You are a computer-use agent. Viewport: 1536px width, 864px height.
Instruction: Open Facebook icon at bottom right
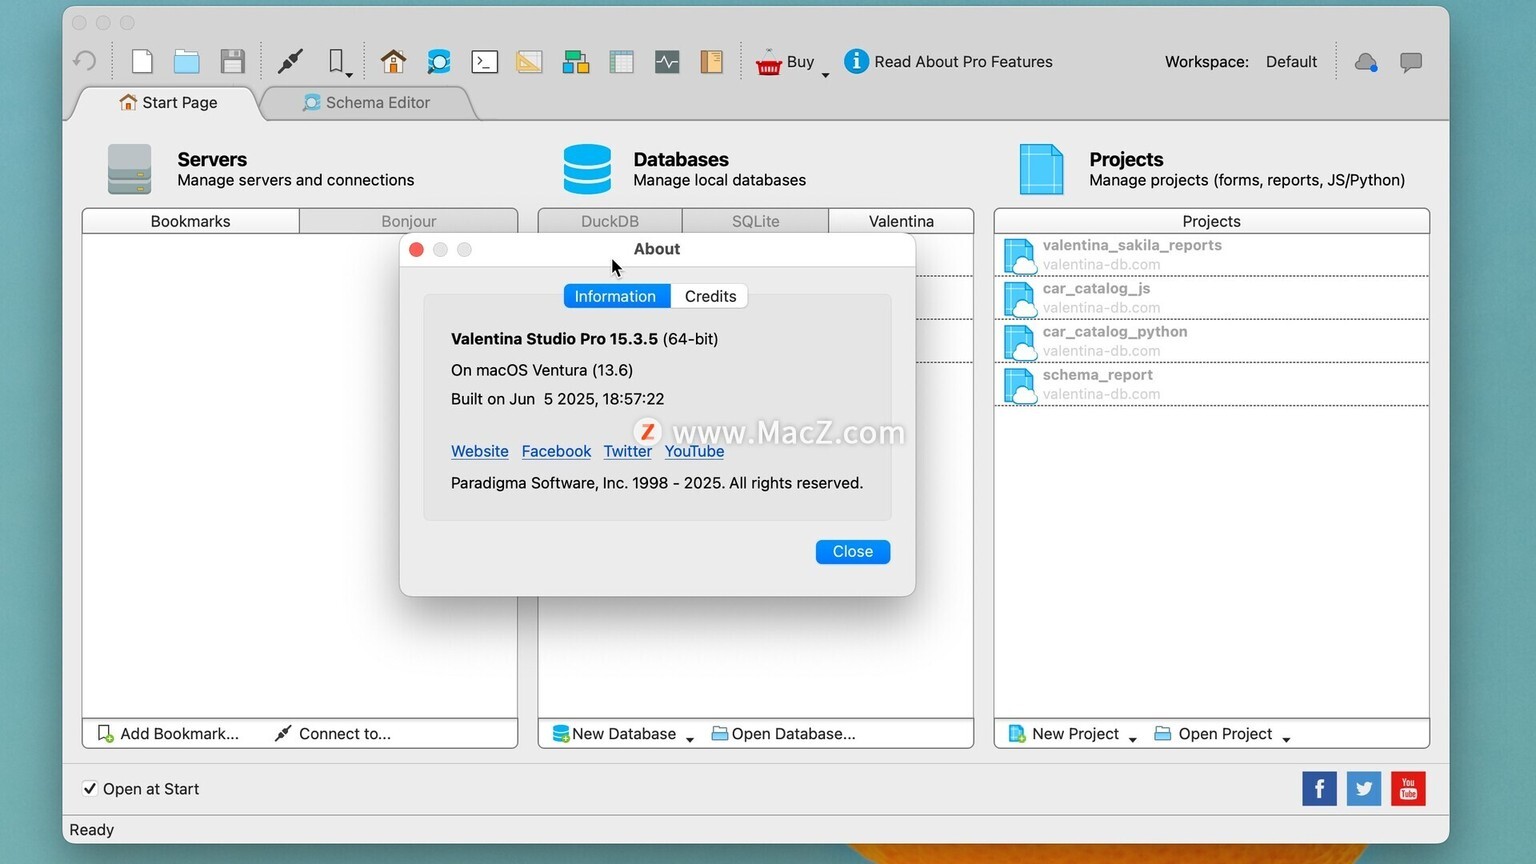(1319, 788)
